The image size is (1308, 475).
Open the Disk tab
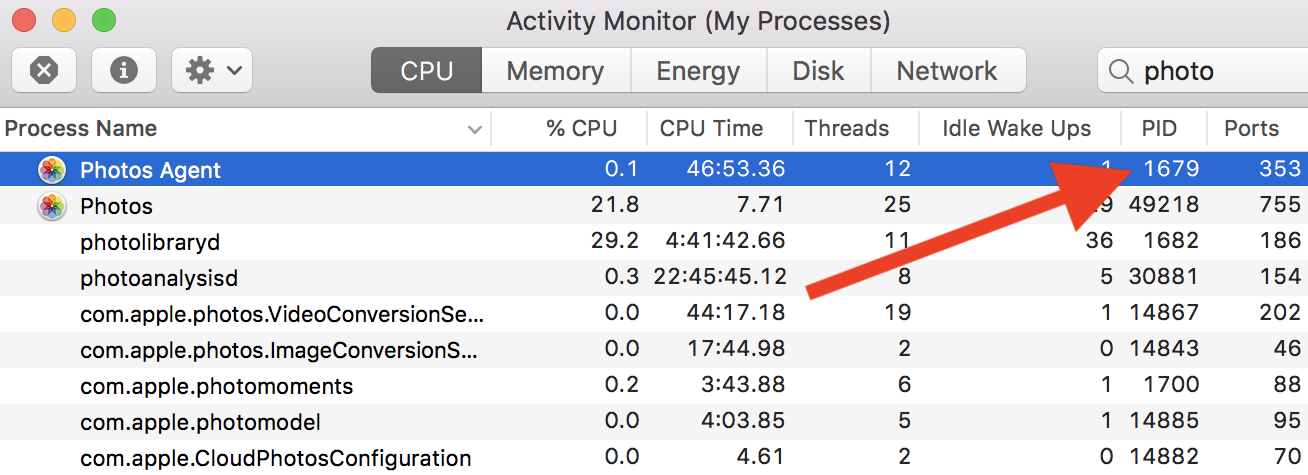pos(818,71)
